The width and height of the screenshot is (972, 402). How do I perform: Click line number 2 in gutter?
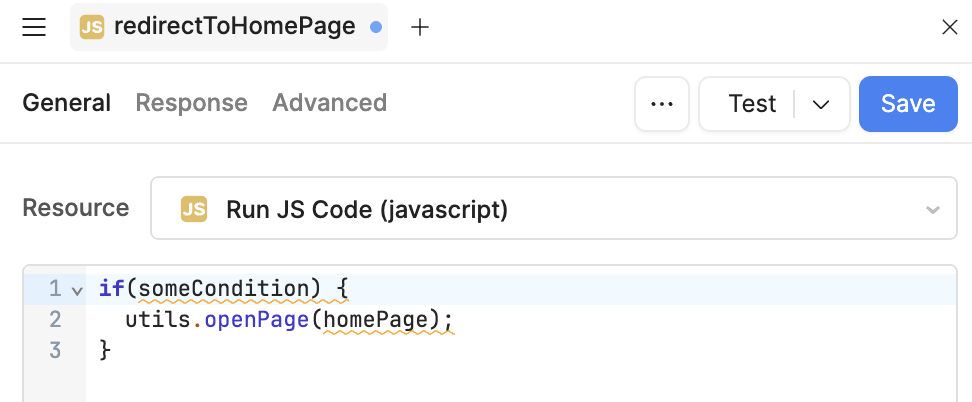coord(54,320)
